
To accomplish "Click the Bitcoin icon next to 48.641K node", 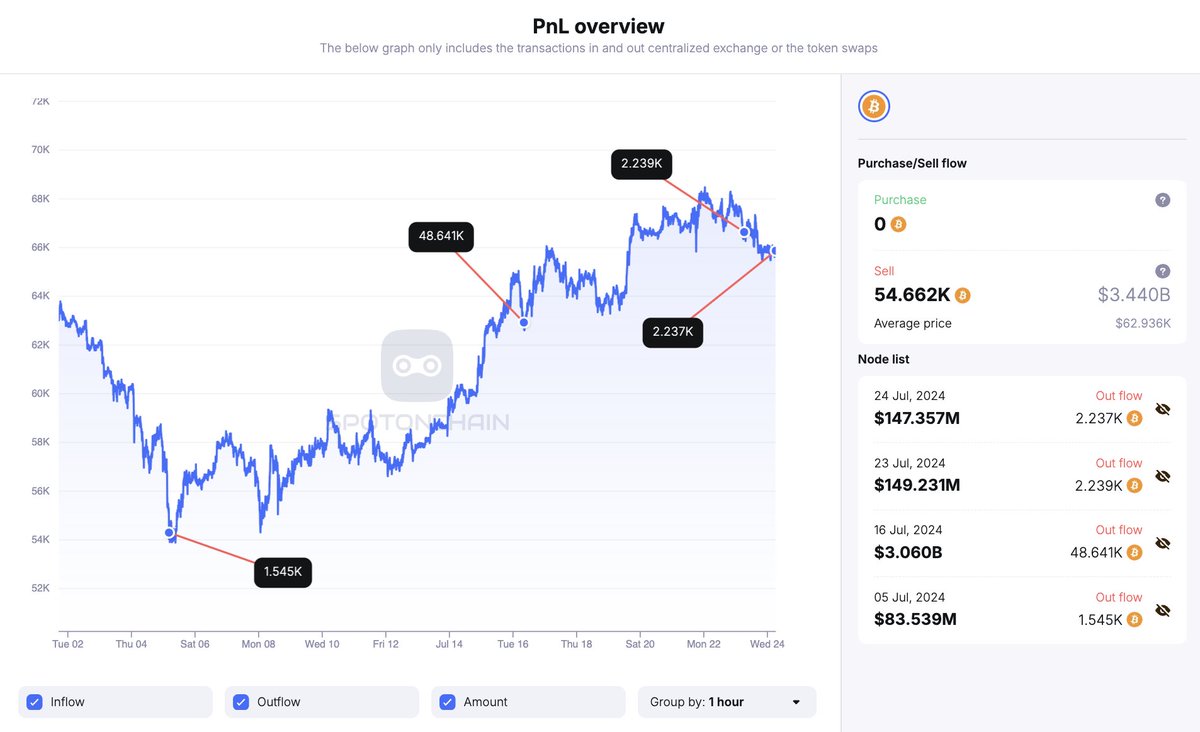I will [x=1134, y=553].
